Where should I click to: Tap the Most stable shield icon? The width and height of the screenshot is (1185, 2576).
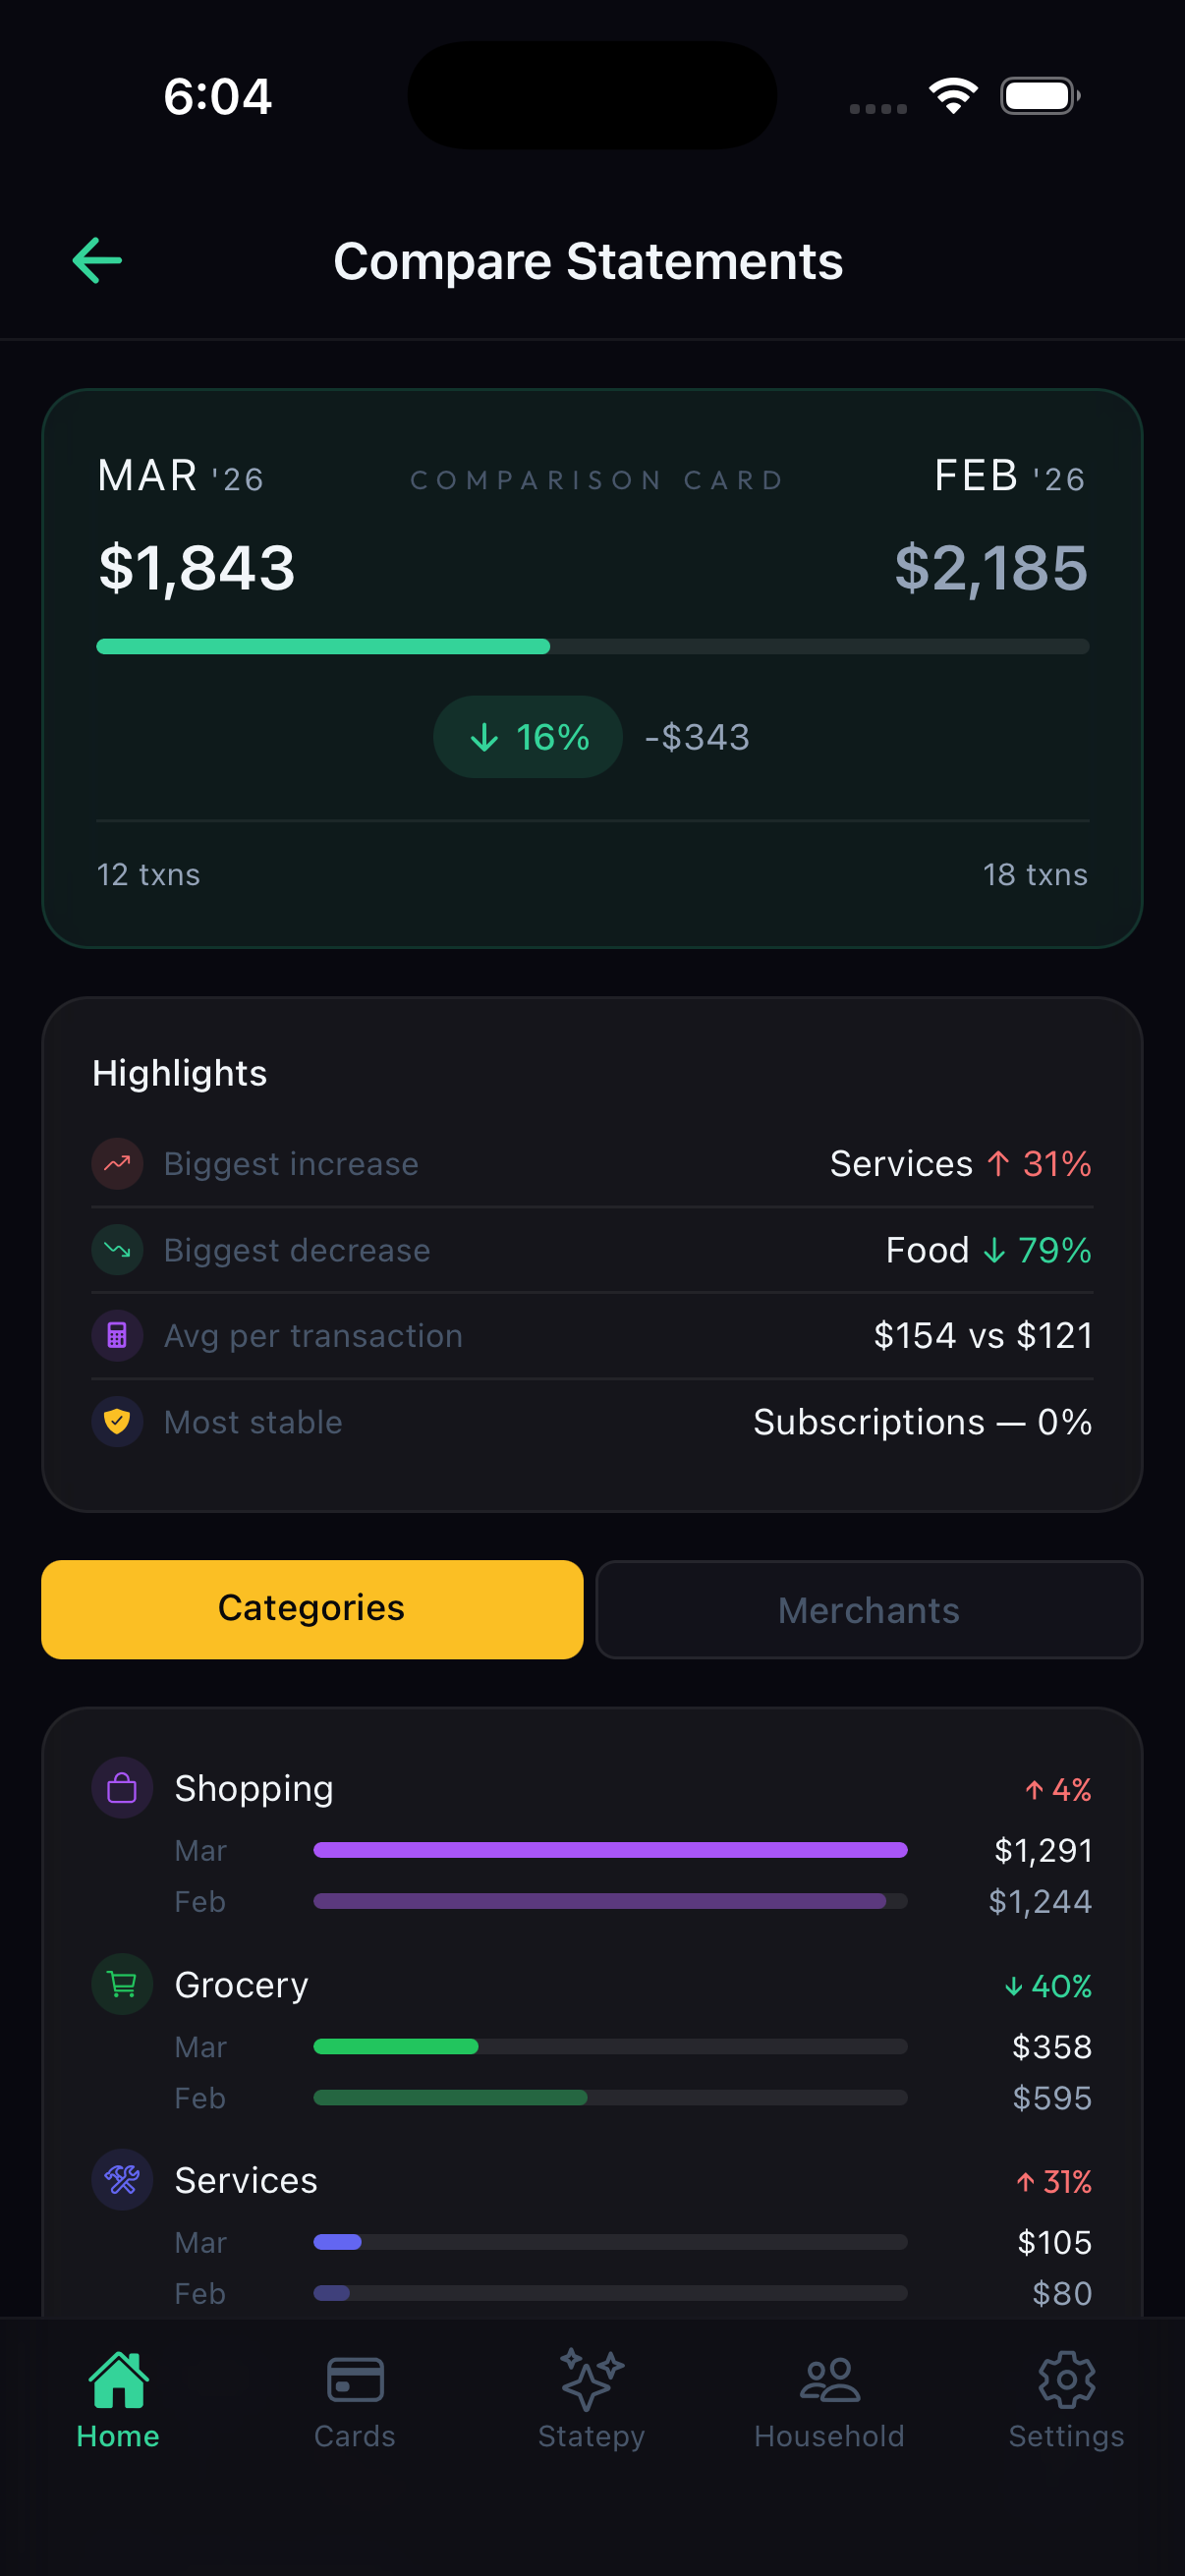(117, 1422)
